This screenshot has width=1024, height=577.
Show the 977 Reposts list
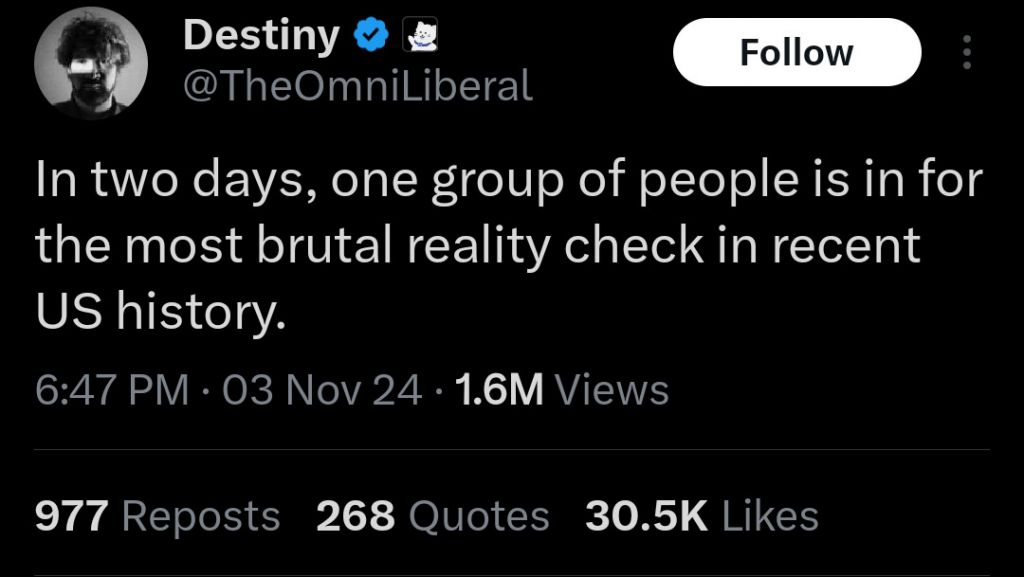(x=157, y=516)
